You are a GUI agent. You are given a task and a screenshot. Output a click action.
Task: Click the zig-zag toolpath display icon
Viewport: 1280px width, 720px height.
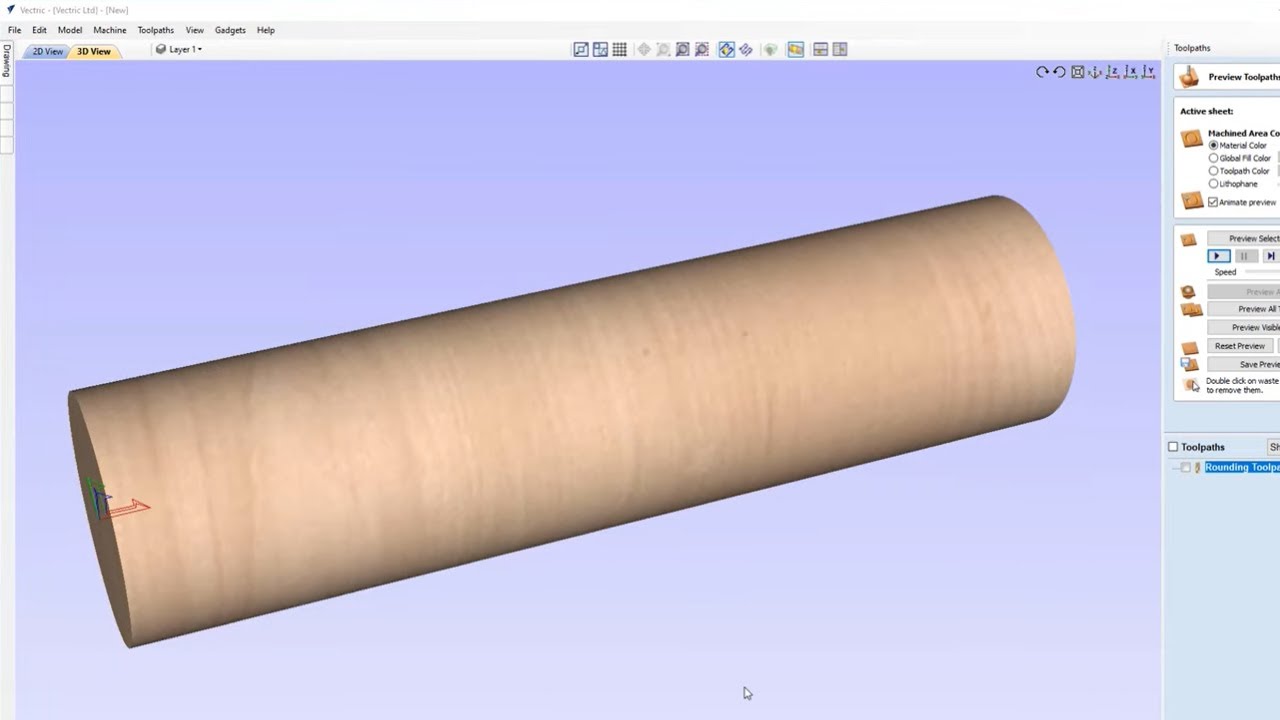[746, 49]
